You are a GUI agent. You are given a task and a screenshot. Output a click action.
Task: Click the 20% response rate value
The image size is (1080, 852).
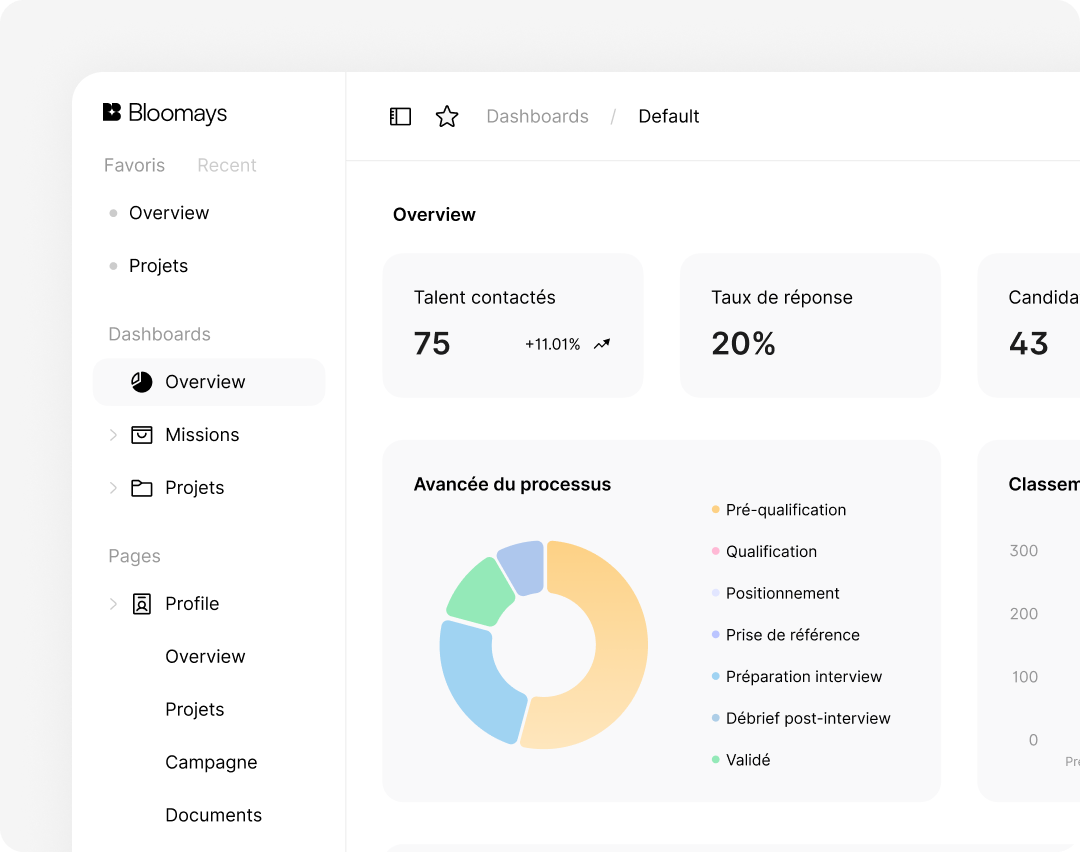743,343
